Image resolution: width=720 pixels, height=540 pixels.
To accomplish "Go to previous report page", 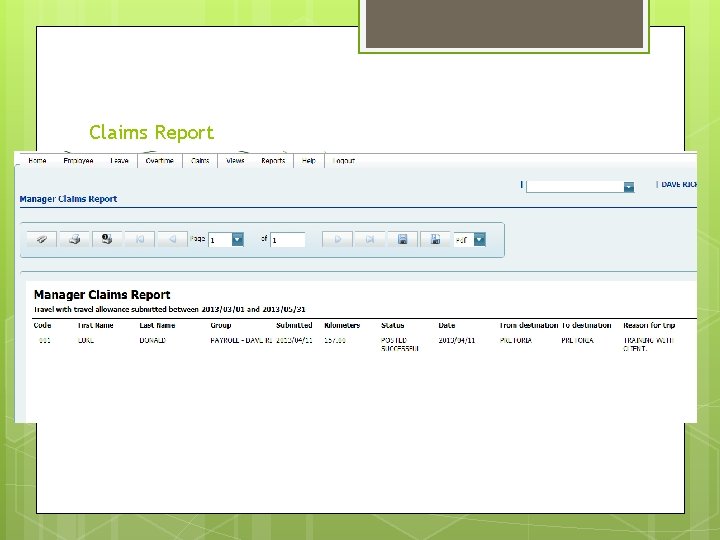I will click(x=172, y=239).
